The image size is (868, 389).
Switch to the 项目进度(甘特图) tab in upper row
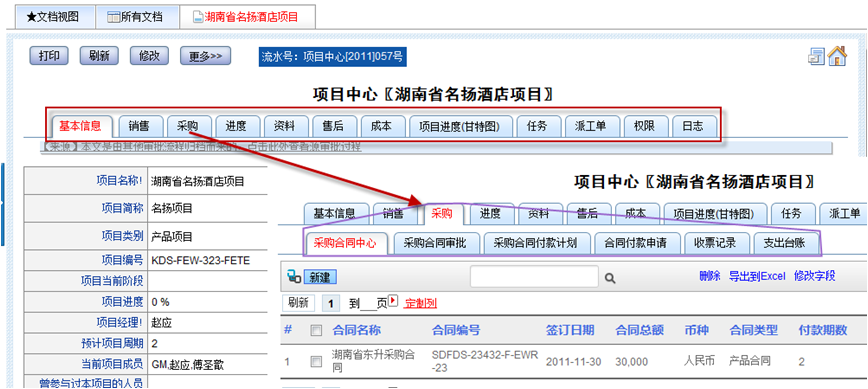tap(459, 126)
